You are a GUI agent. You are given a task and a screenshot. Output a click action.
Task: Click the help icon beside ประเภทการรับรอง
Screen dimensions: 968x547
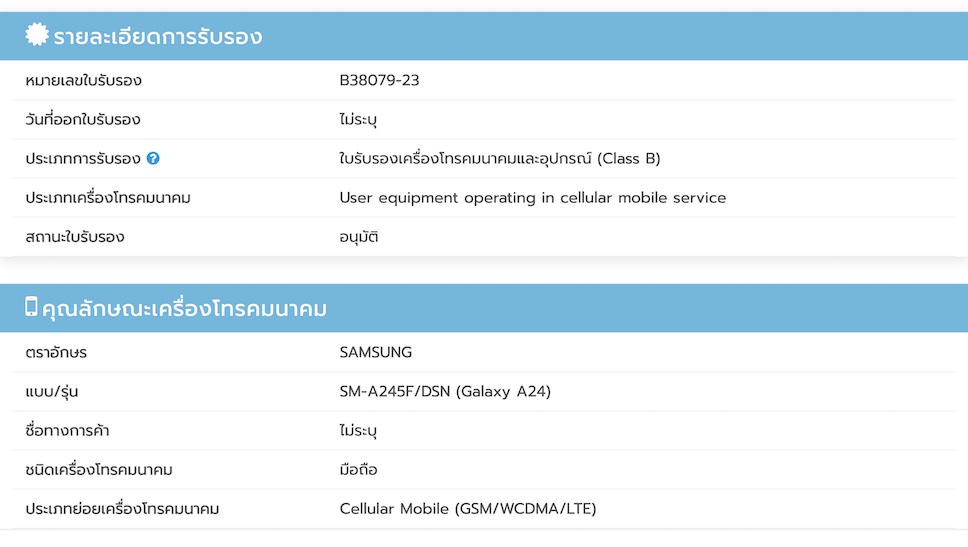[153, 158]
